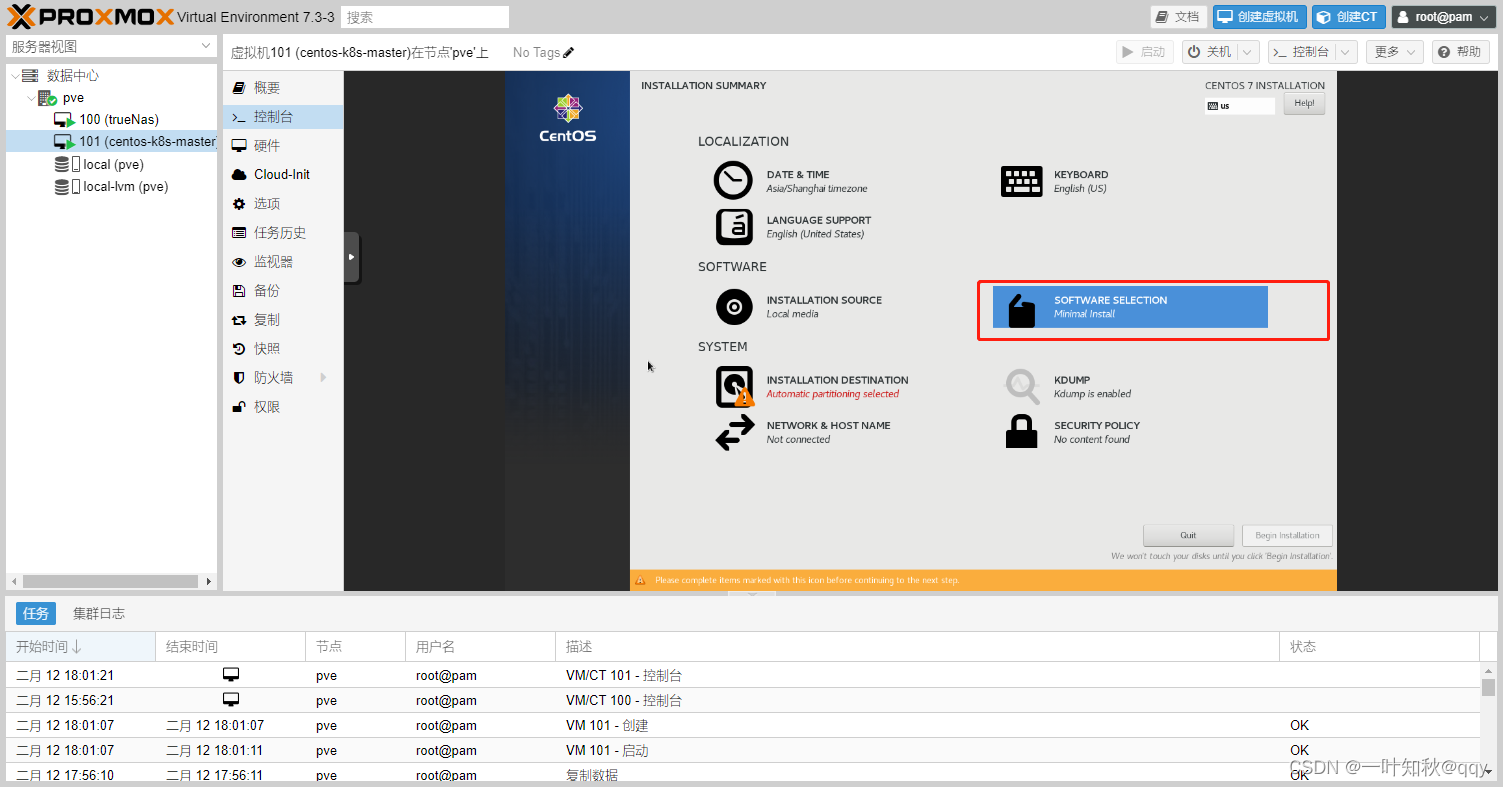Screen dimensions: 1503x787
Task: Open the 控制台 console toolbar button
Action: 1301,52
